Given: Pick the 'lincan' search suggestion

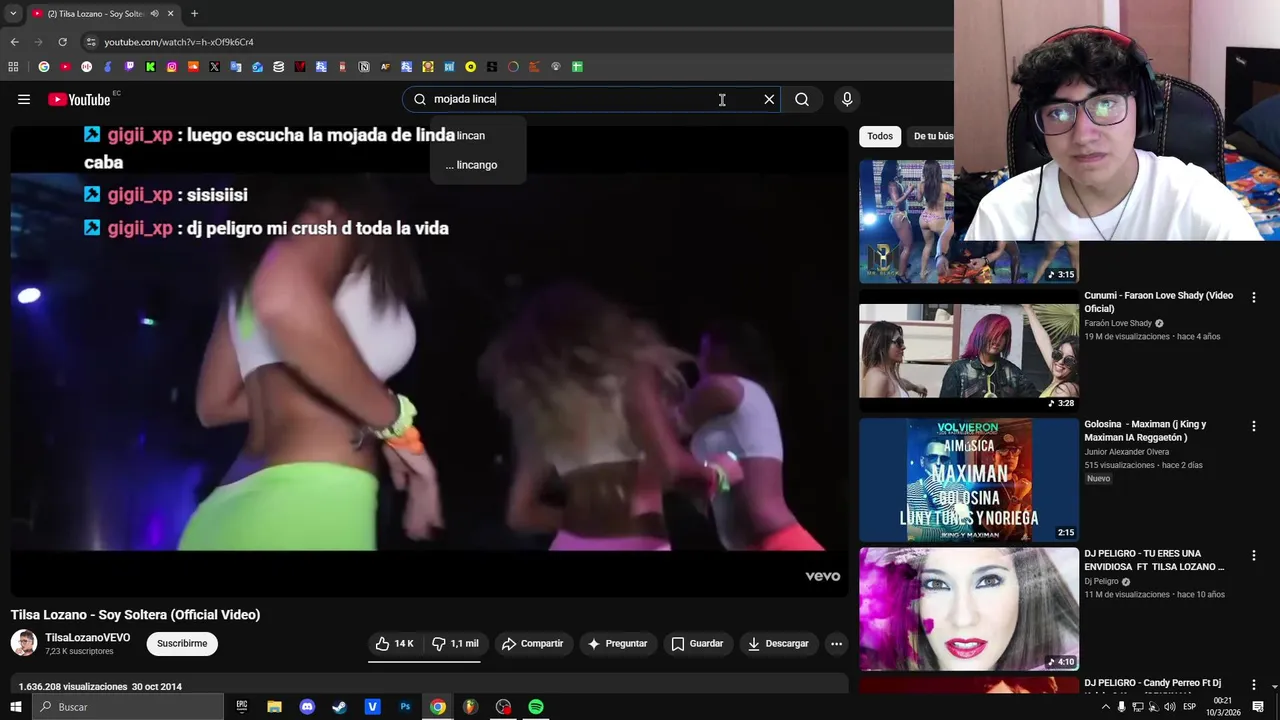Looking at the screenshot, I should coord(478,135).
